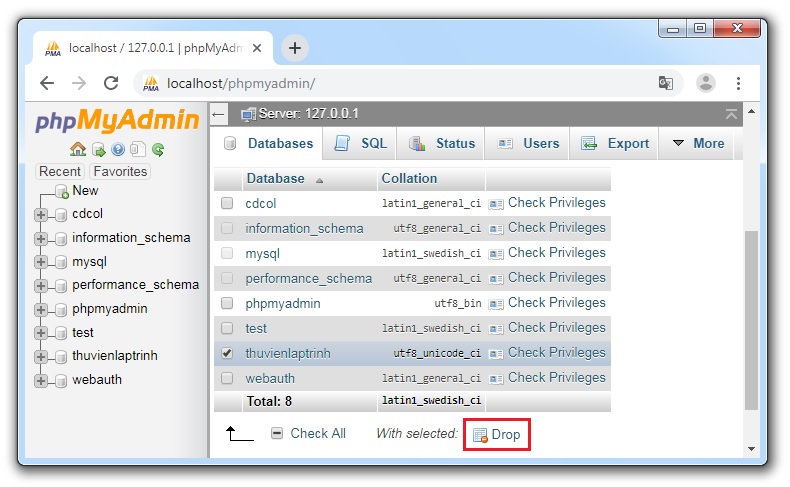Expand the mysql database tree node

(x=41, y=262)
